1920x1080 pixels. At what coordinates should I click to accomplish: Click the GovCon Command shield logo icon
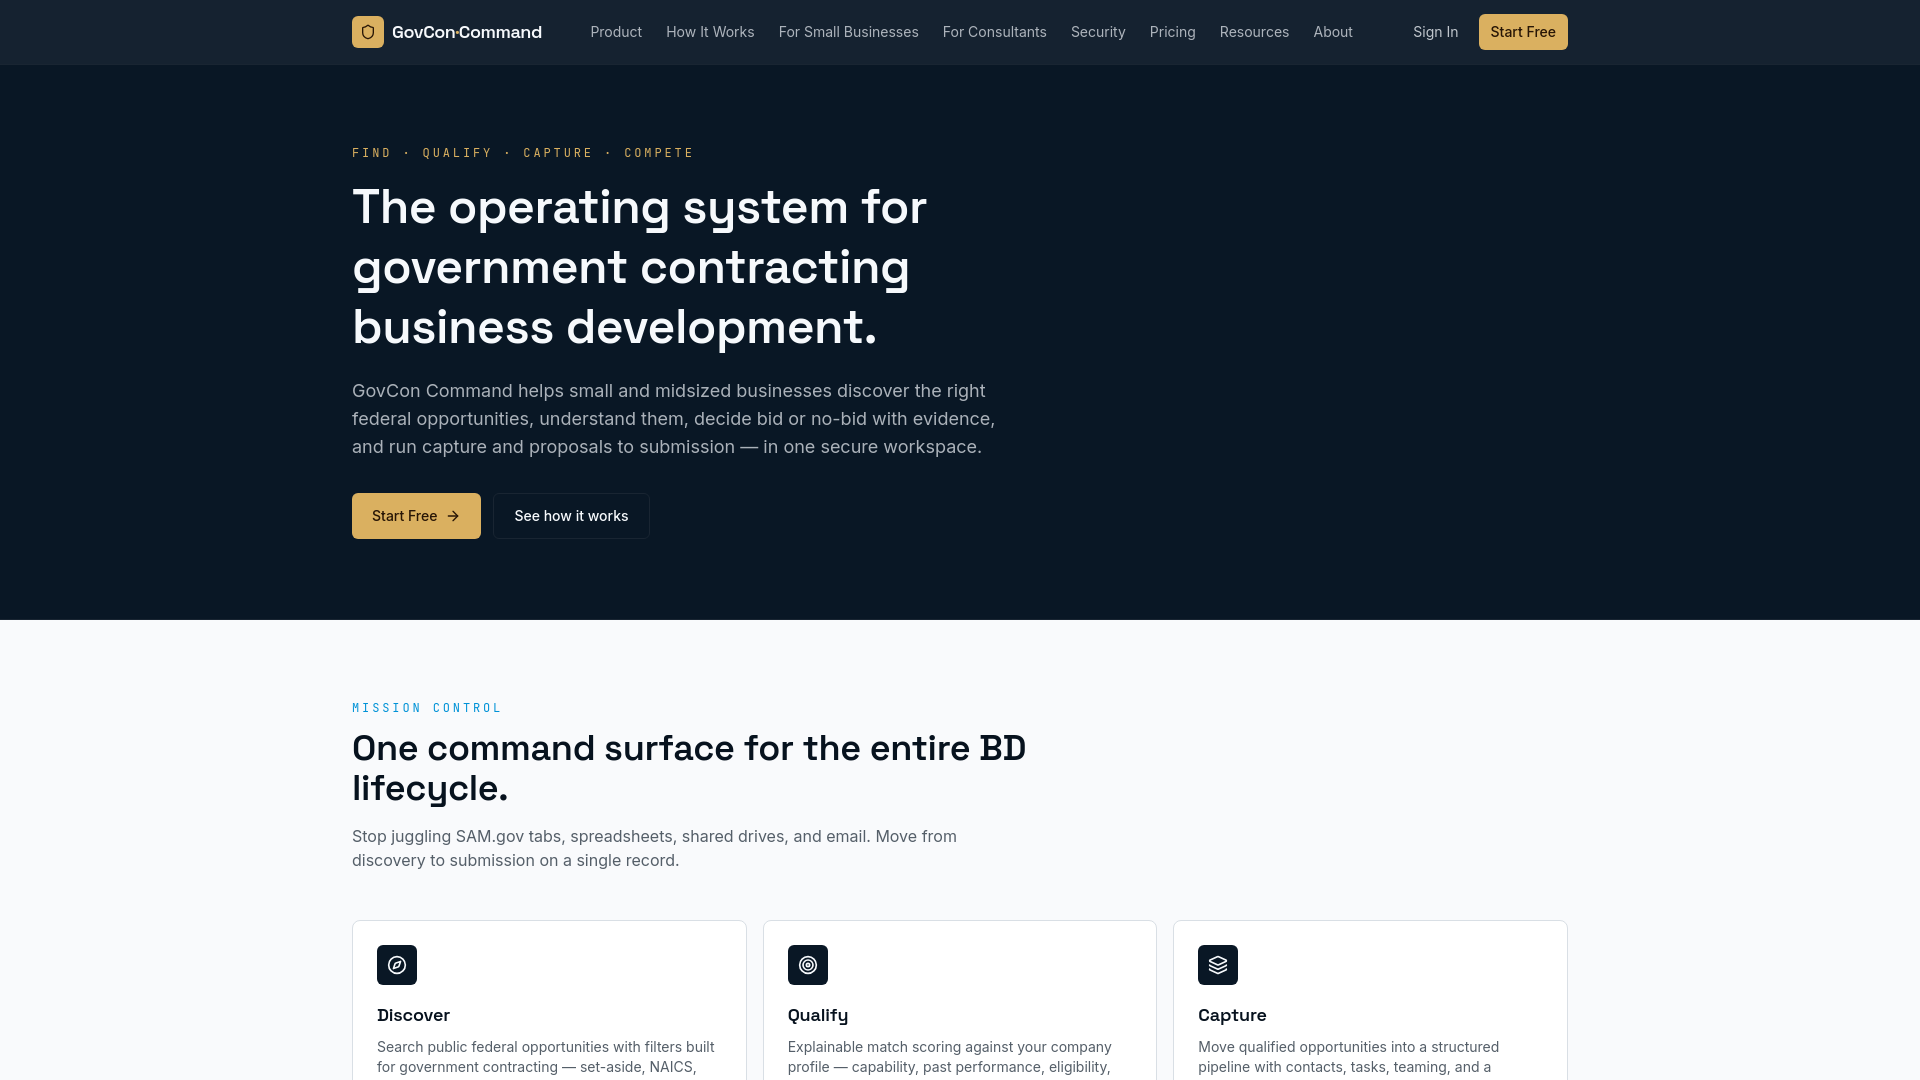(368, 32)
